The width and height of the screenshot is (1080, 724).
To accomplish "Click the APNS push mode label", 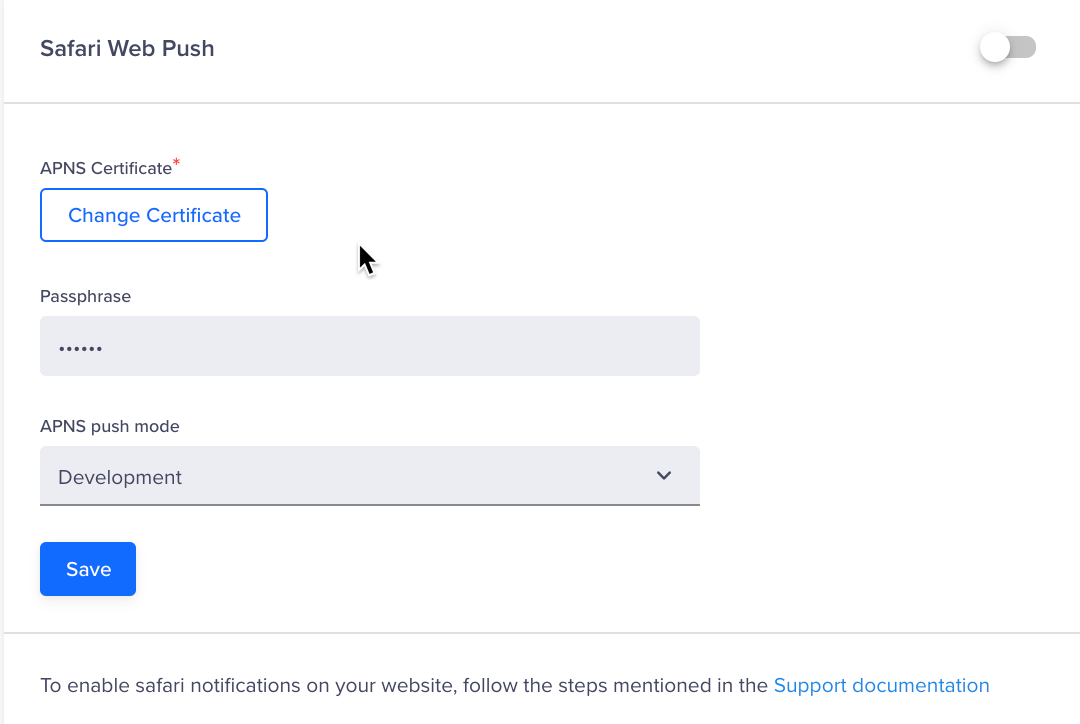I will [x=109, y=426].
